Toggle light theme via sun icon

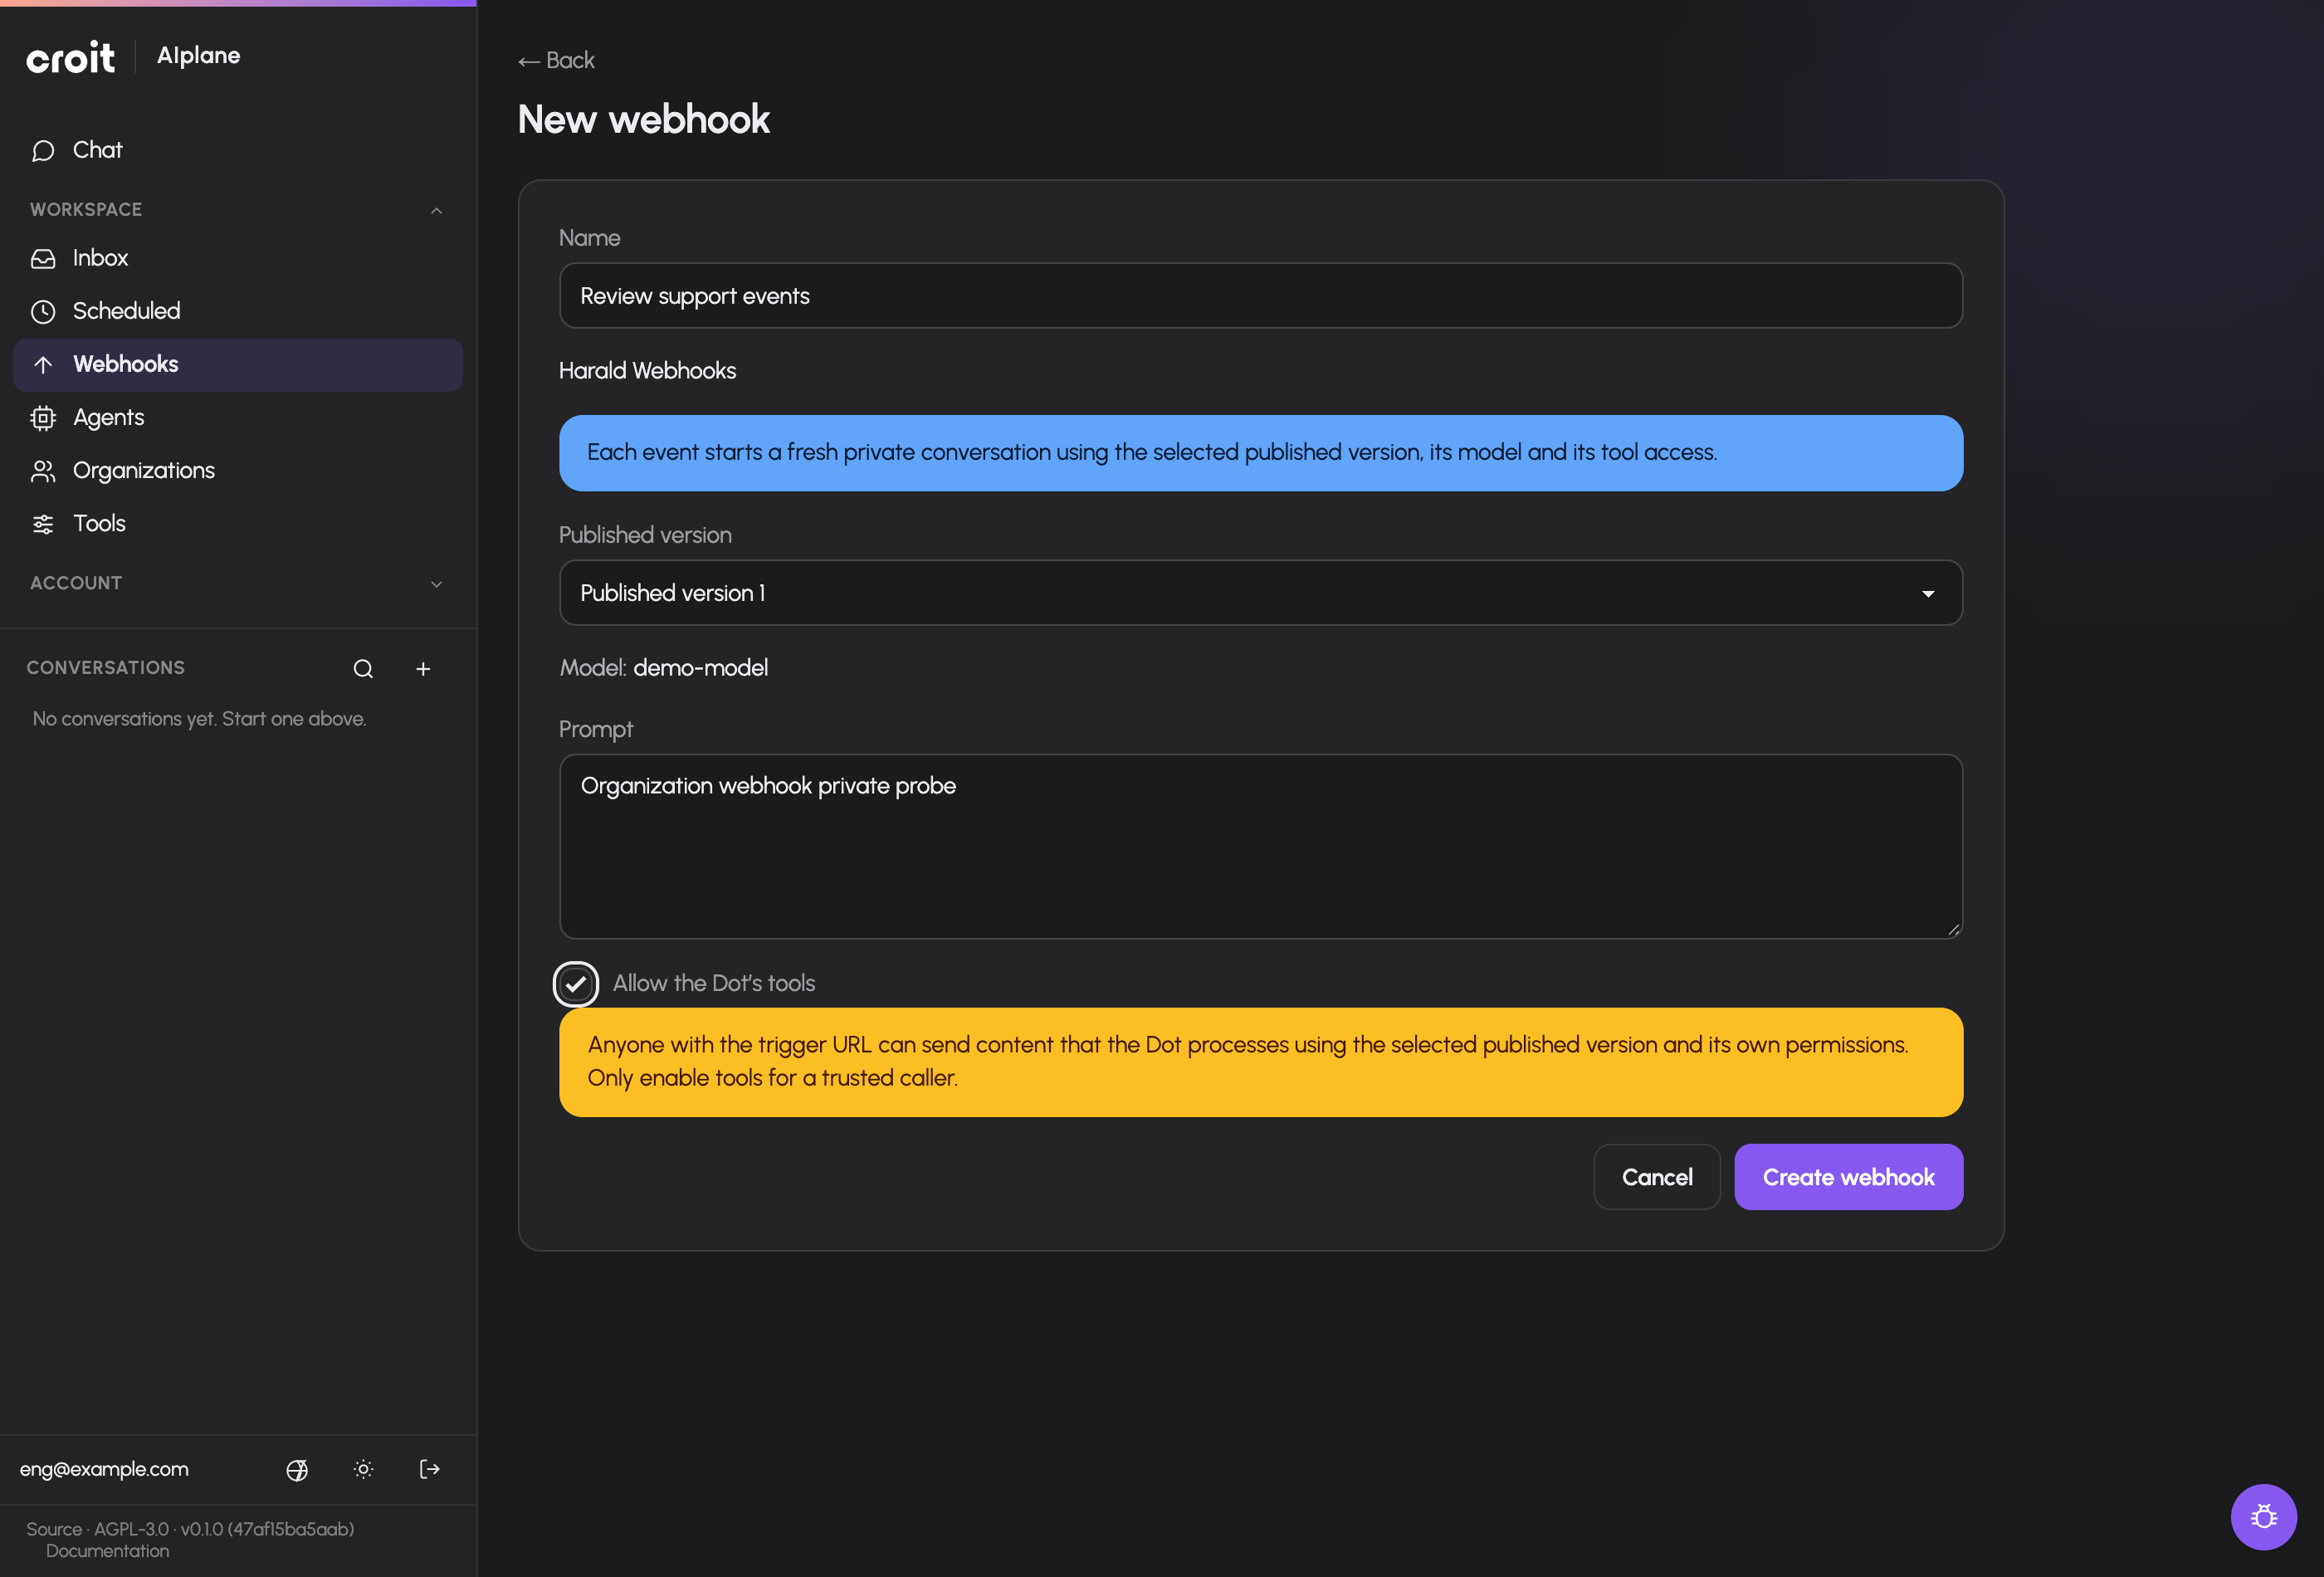(x=364, y=1470)
